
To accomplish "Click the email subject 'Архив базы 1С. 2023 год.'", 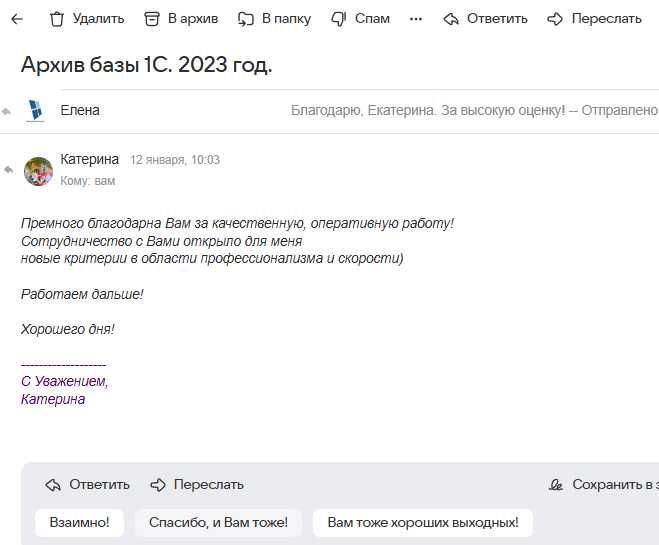I will [x=147, y=65].
